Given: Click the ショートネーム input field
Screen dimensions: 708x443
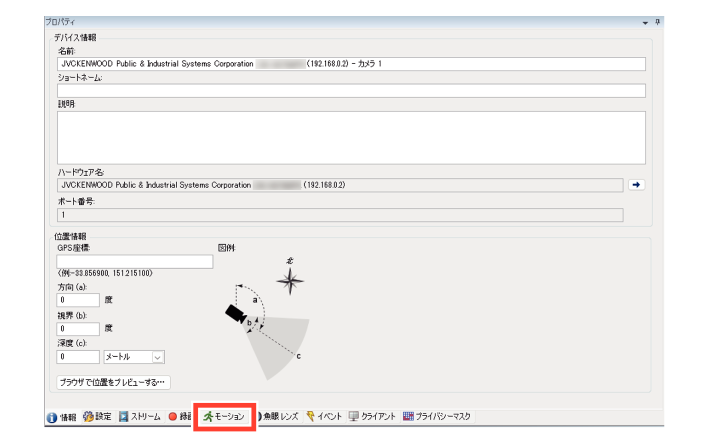Looking at the screenshot, I should [x=351, y=91].
